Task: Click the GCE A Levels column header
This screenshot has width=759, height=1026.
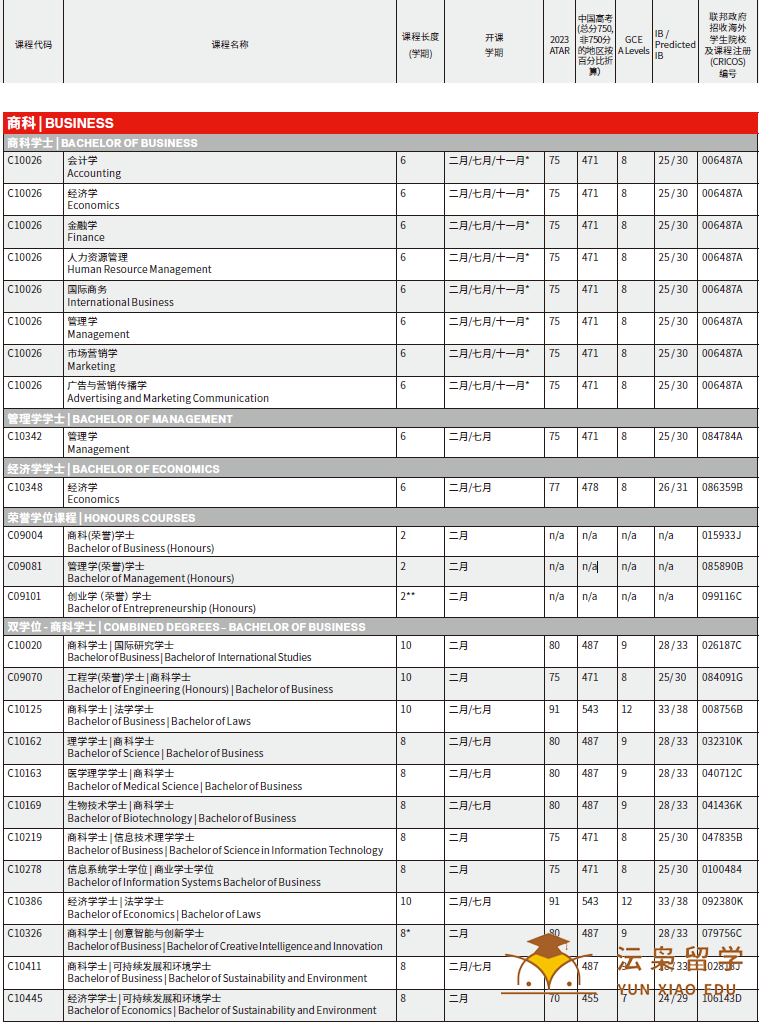Action: [633, 45]
